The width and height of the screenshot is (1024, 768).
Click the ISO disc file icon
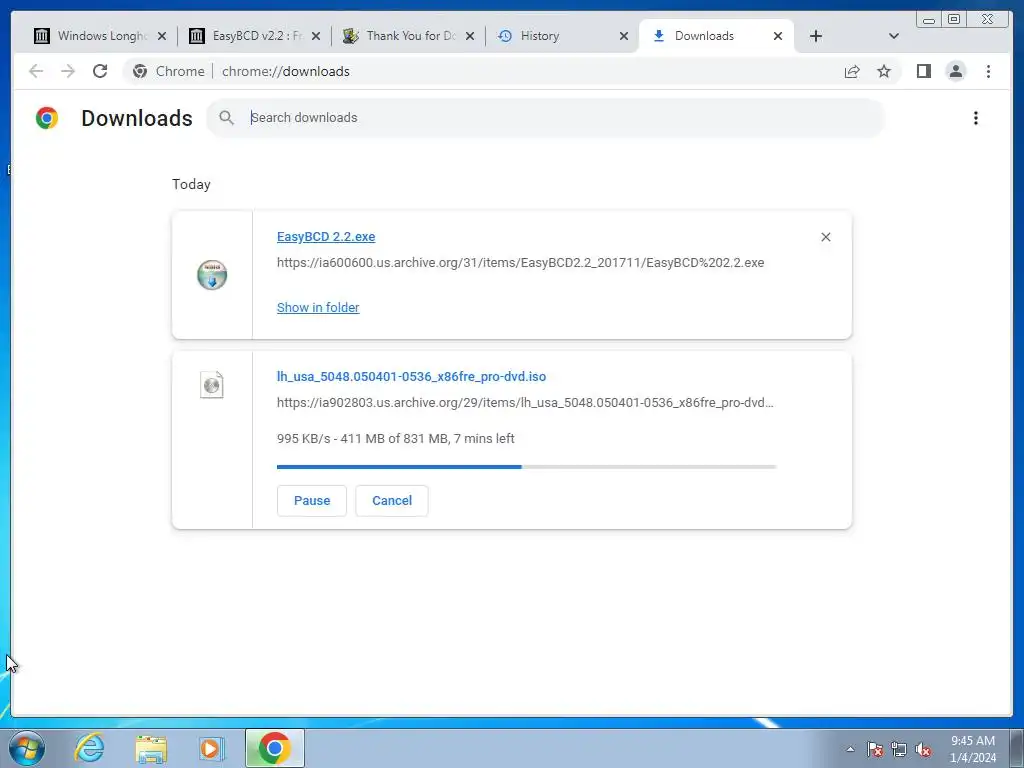(212, 385)
